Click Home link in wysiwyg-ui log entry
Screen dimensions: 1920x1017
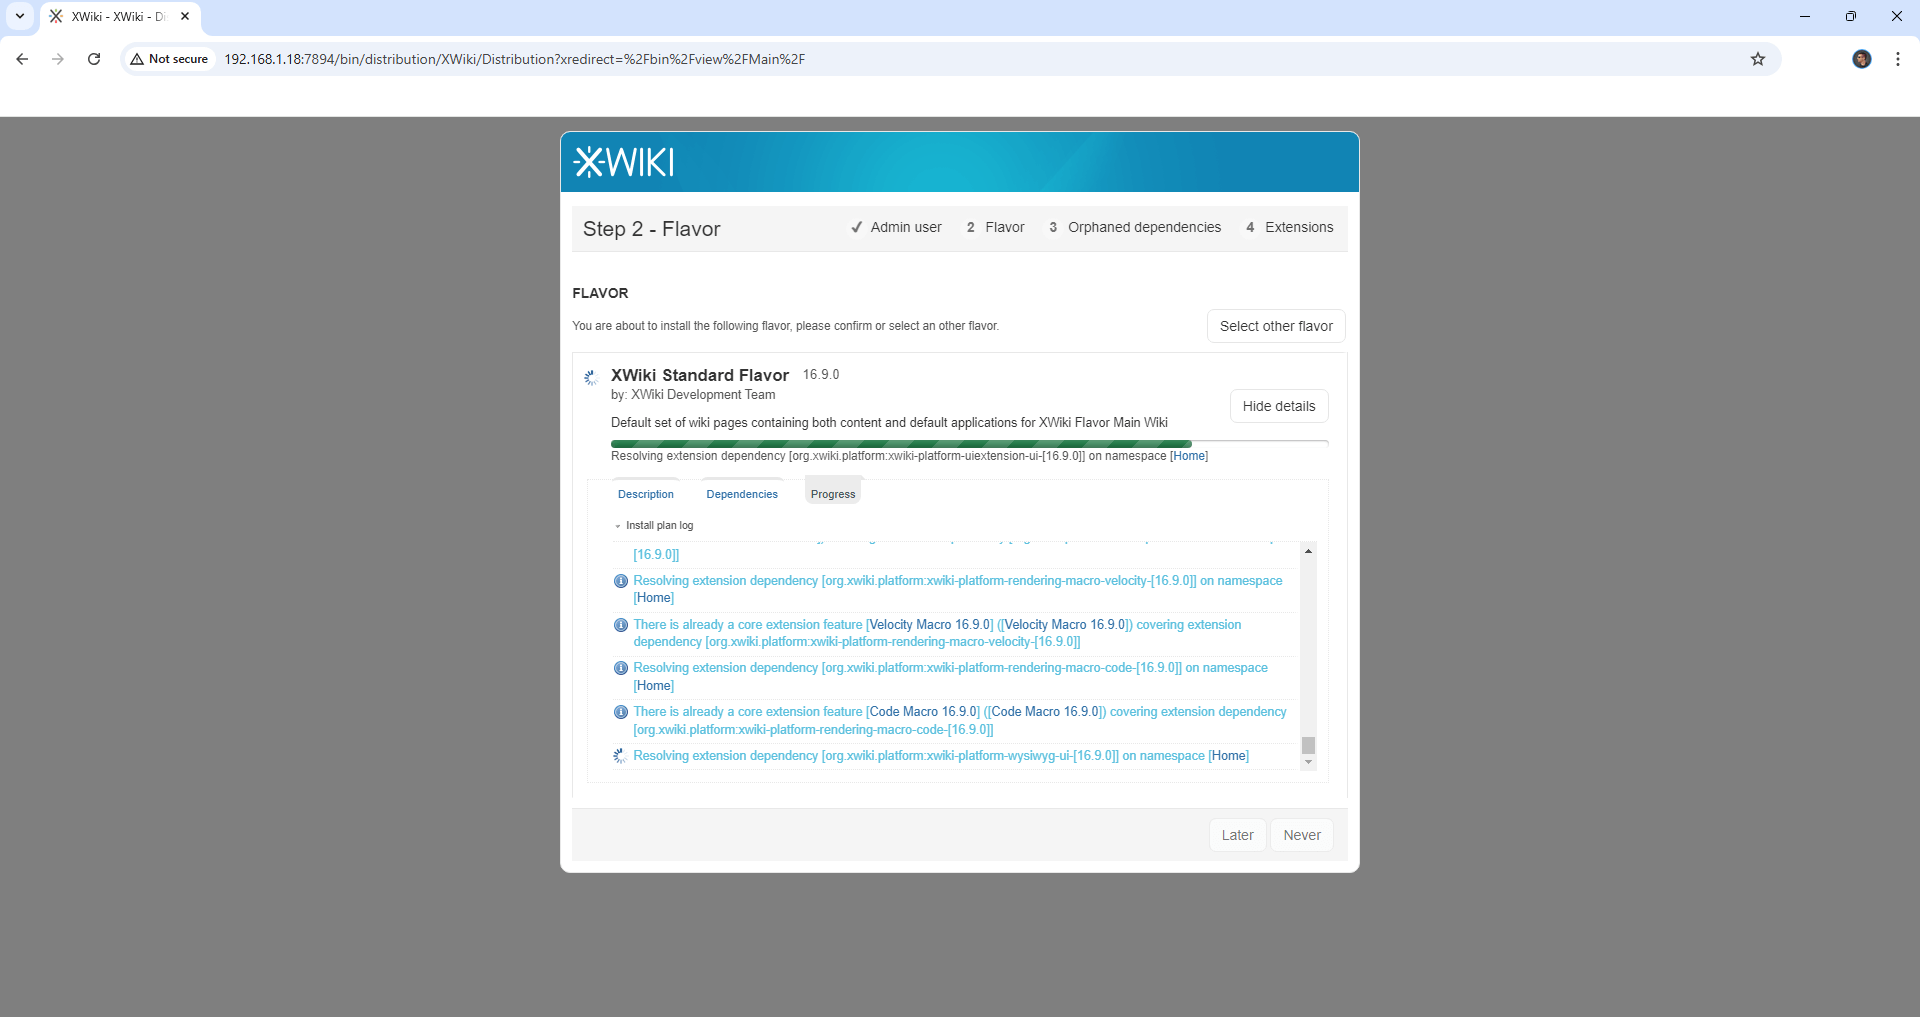(x=1229, y=756)
